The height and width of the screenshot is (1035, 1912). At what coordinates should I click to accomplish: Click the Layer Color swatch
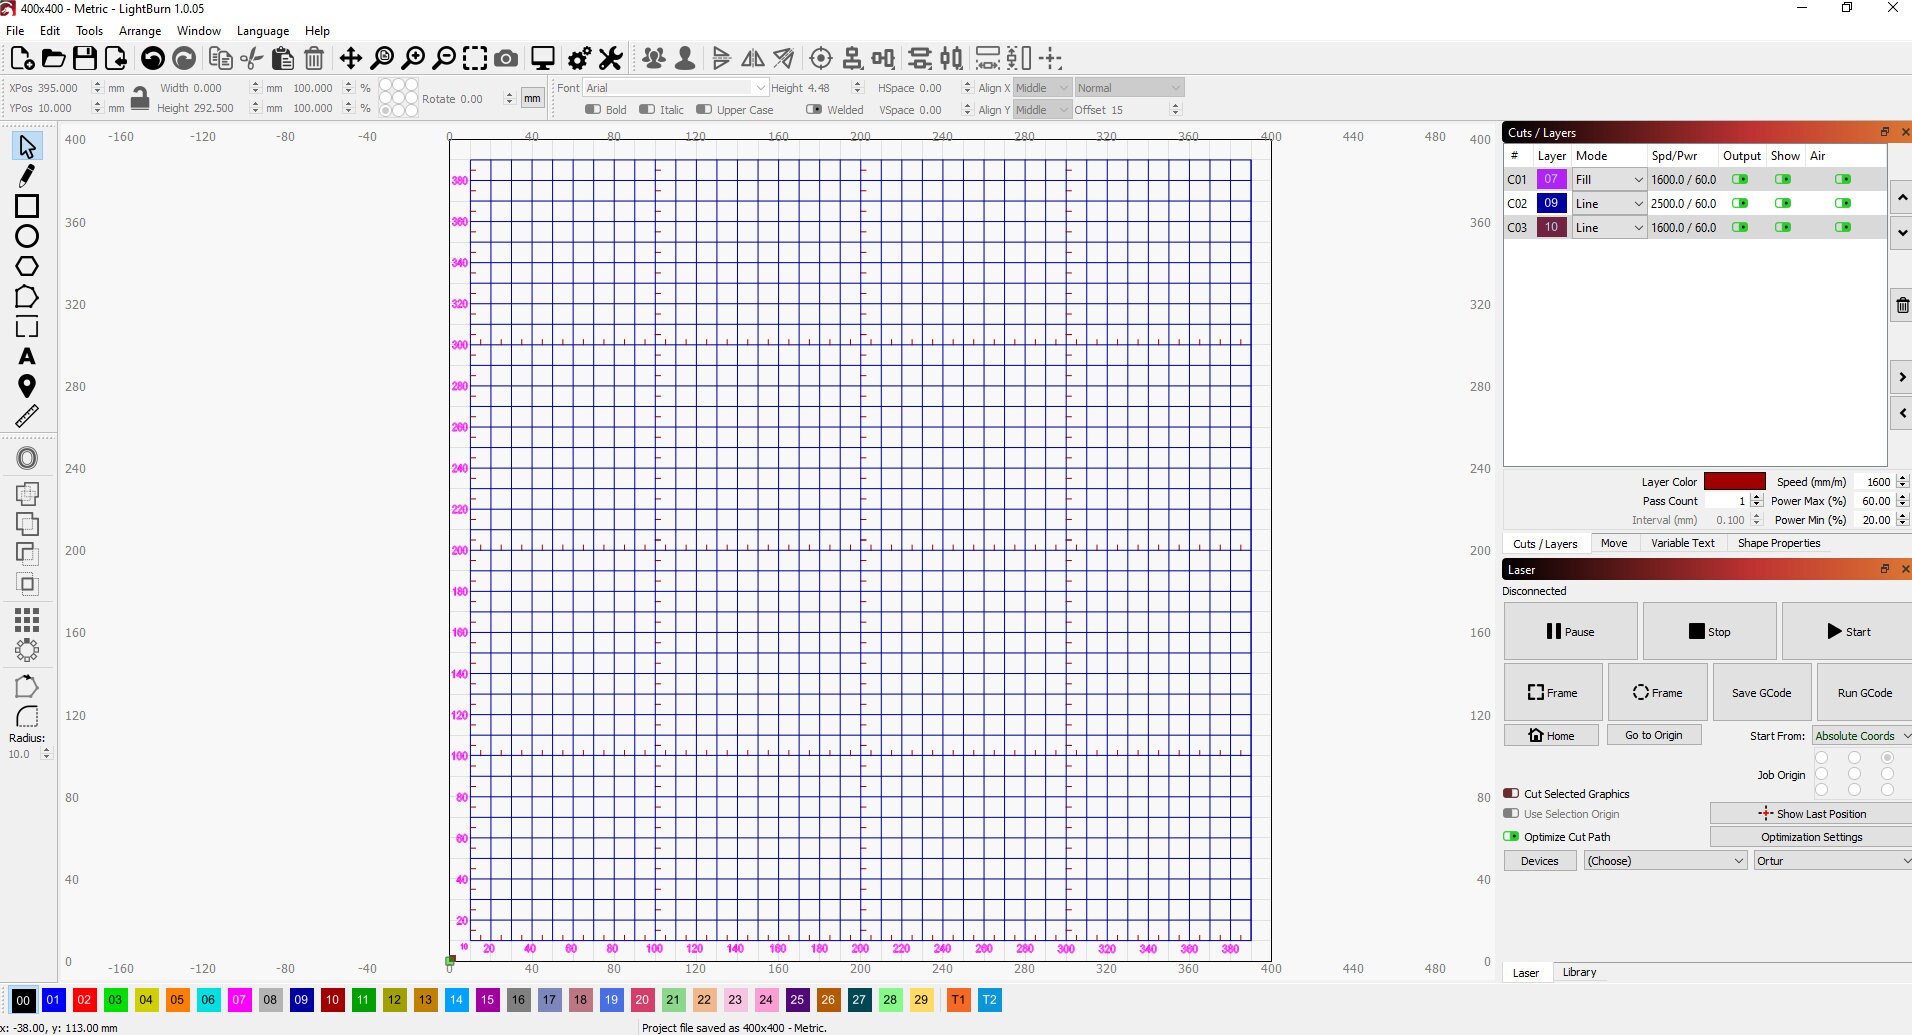(1736, 480)
